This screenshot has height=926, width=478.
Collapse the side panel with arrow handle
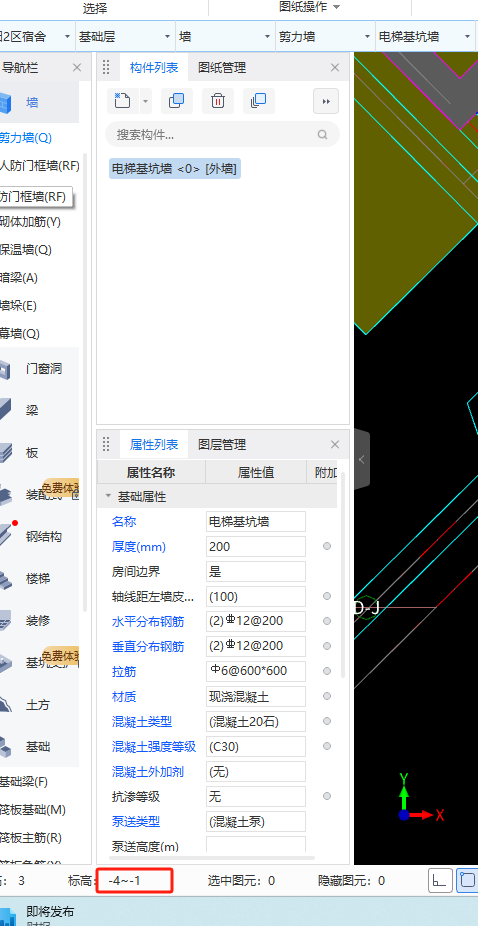[362, 459]
